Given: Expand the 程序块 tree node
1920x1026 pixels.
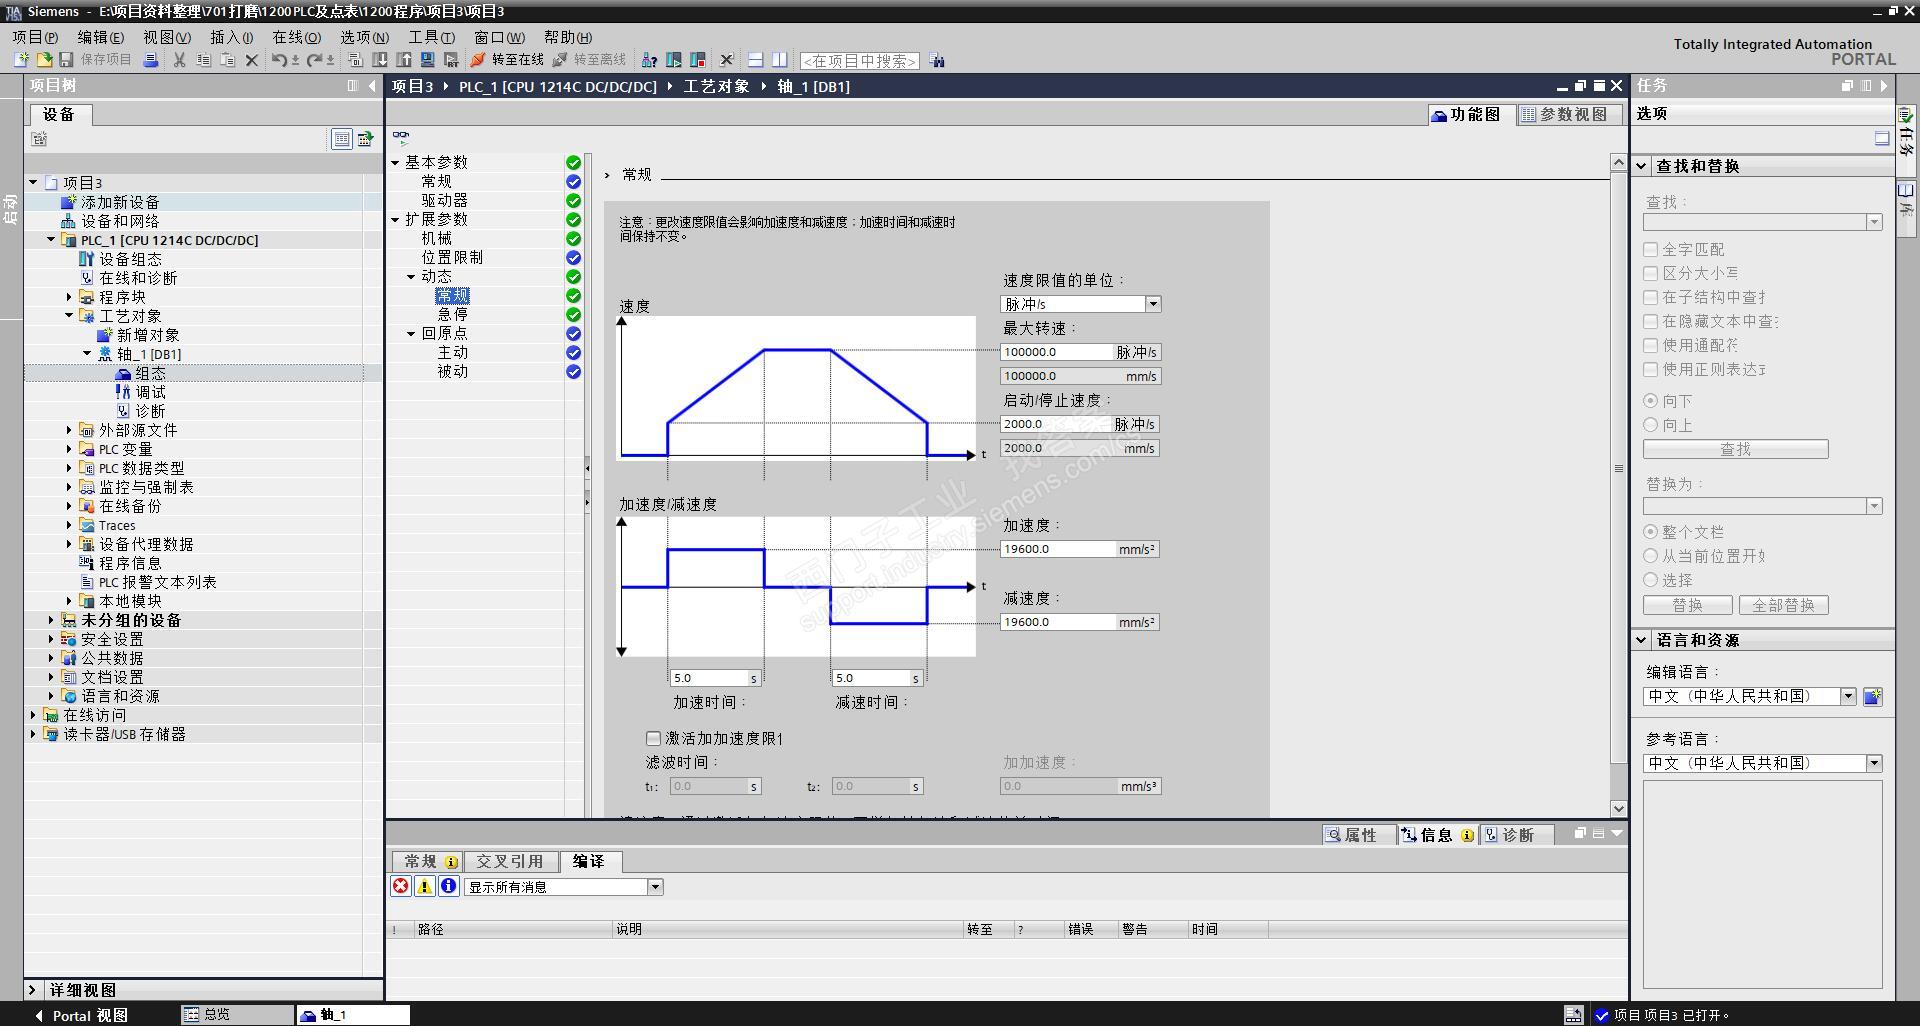Looking at the screenshot, I should click(x=69, y=297).
